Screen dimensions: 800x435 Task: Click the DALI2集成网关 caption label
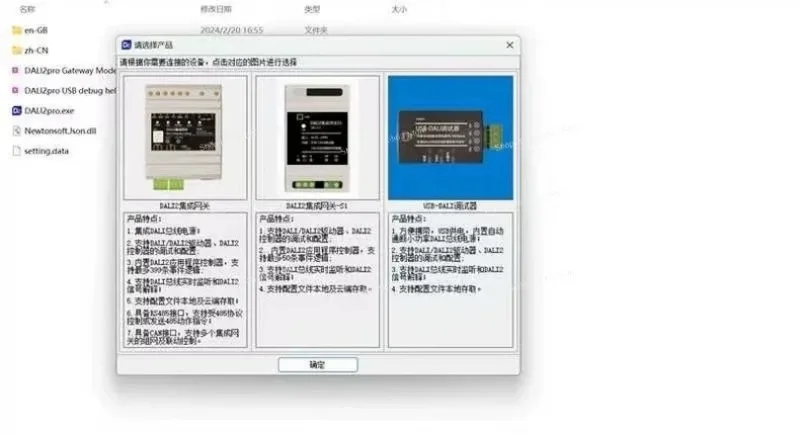184,206
